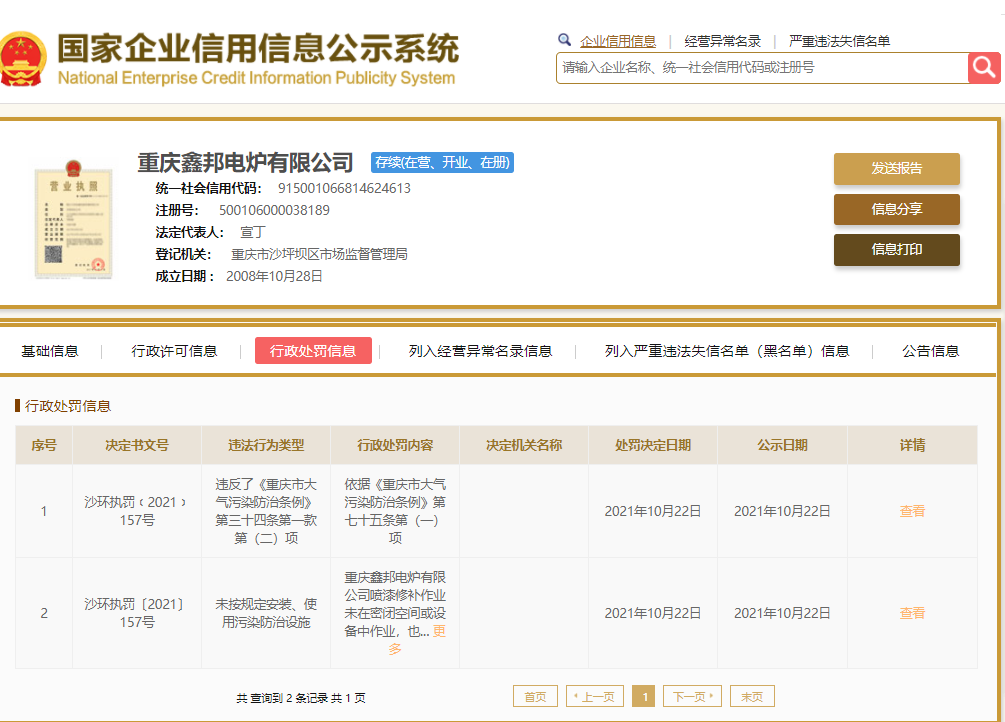Open the 列入经营异常名录信息 tab
This screenshot has width=1005, height=722.
tap(480, 351)
